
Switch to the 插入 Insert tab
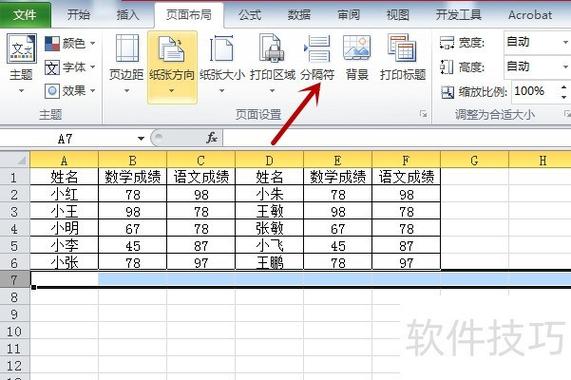click(x=127, y=15)
